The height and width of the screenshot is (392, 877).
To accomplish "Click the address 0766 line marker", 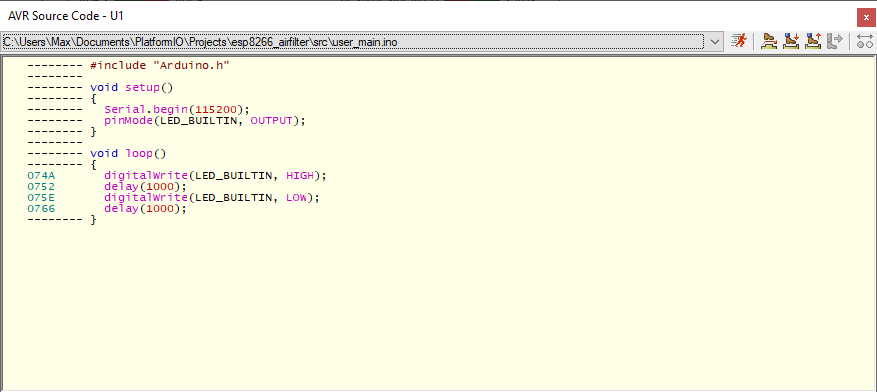I will click(x=41, y=209).
